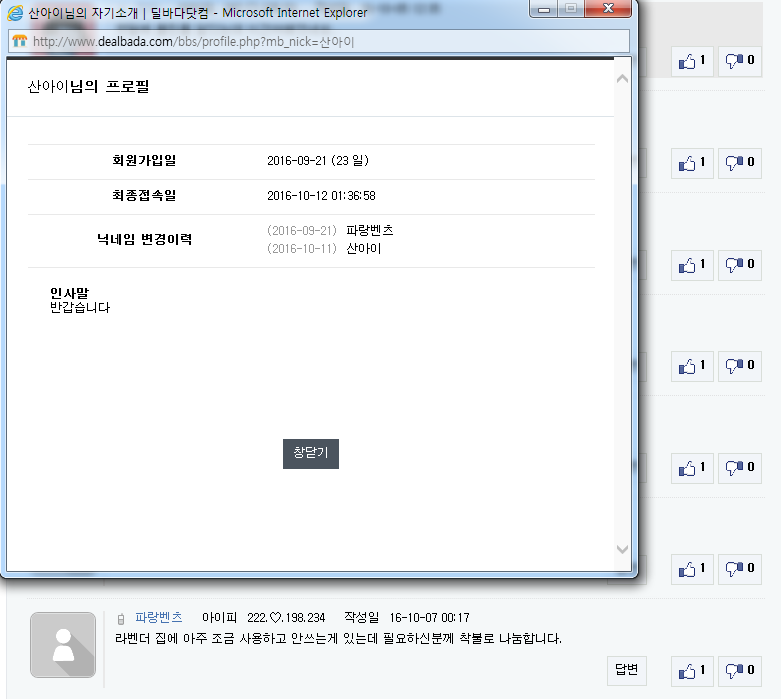Click thumbs-up level with the 회원가입일 row
This screenshot has width=781, height=699.
click(691, 163)
